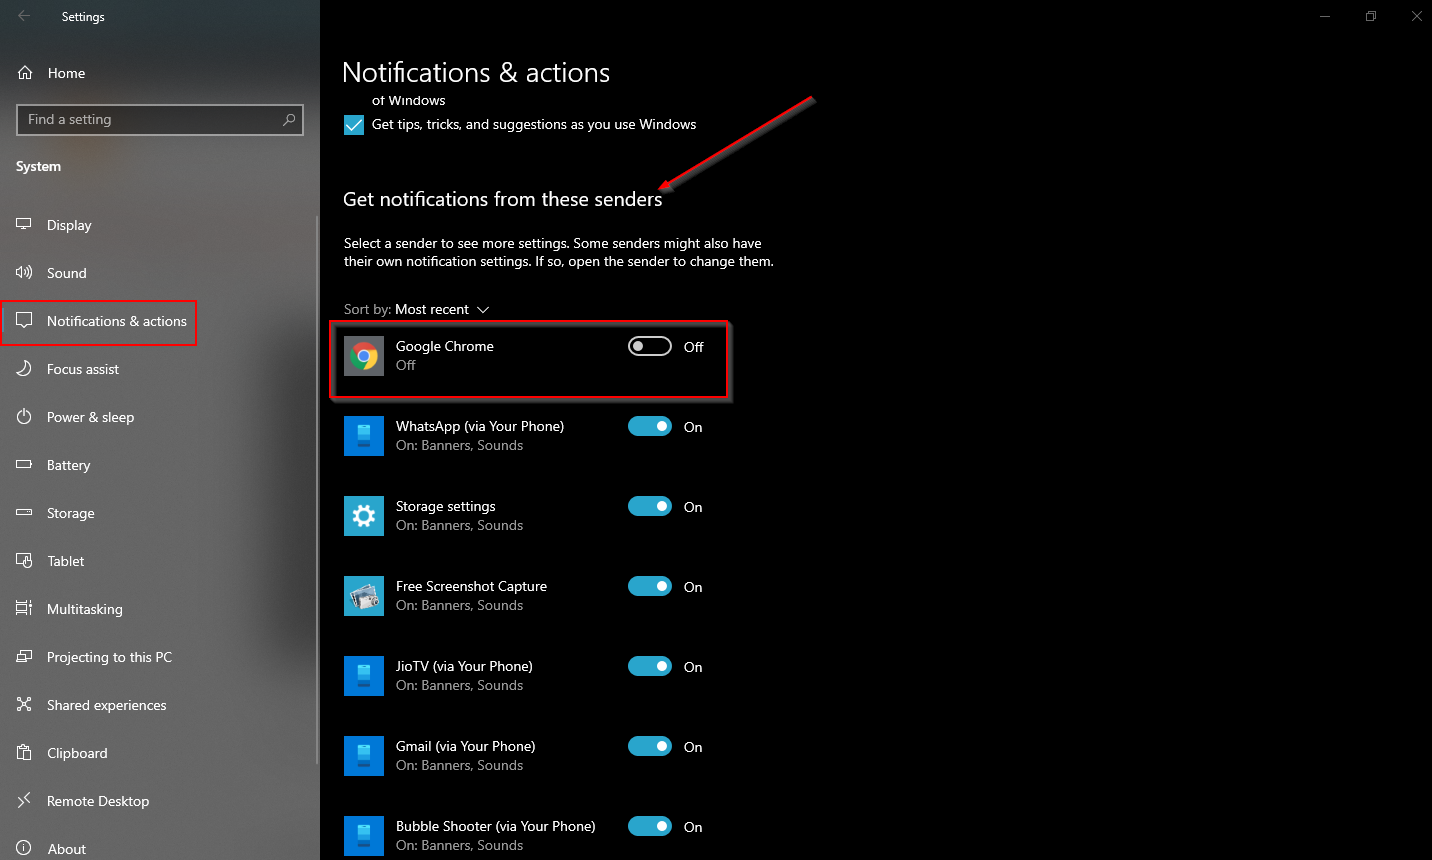Click the Battery icon
Image resolution: width=1432 pixels, height=860 pixels.
[24, 465]
